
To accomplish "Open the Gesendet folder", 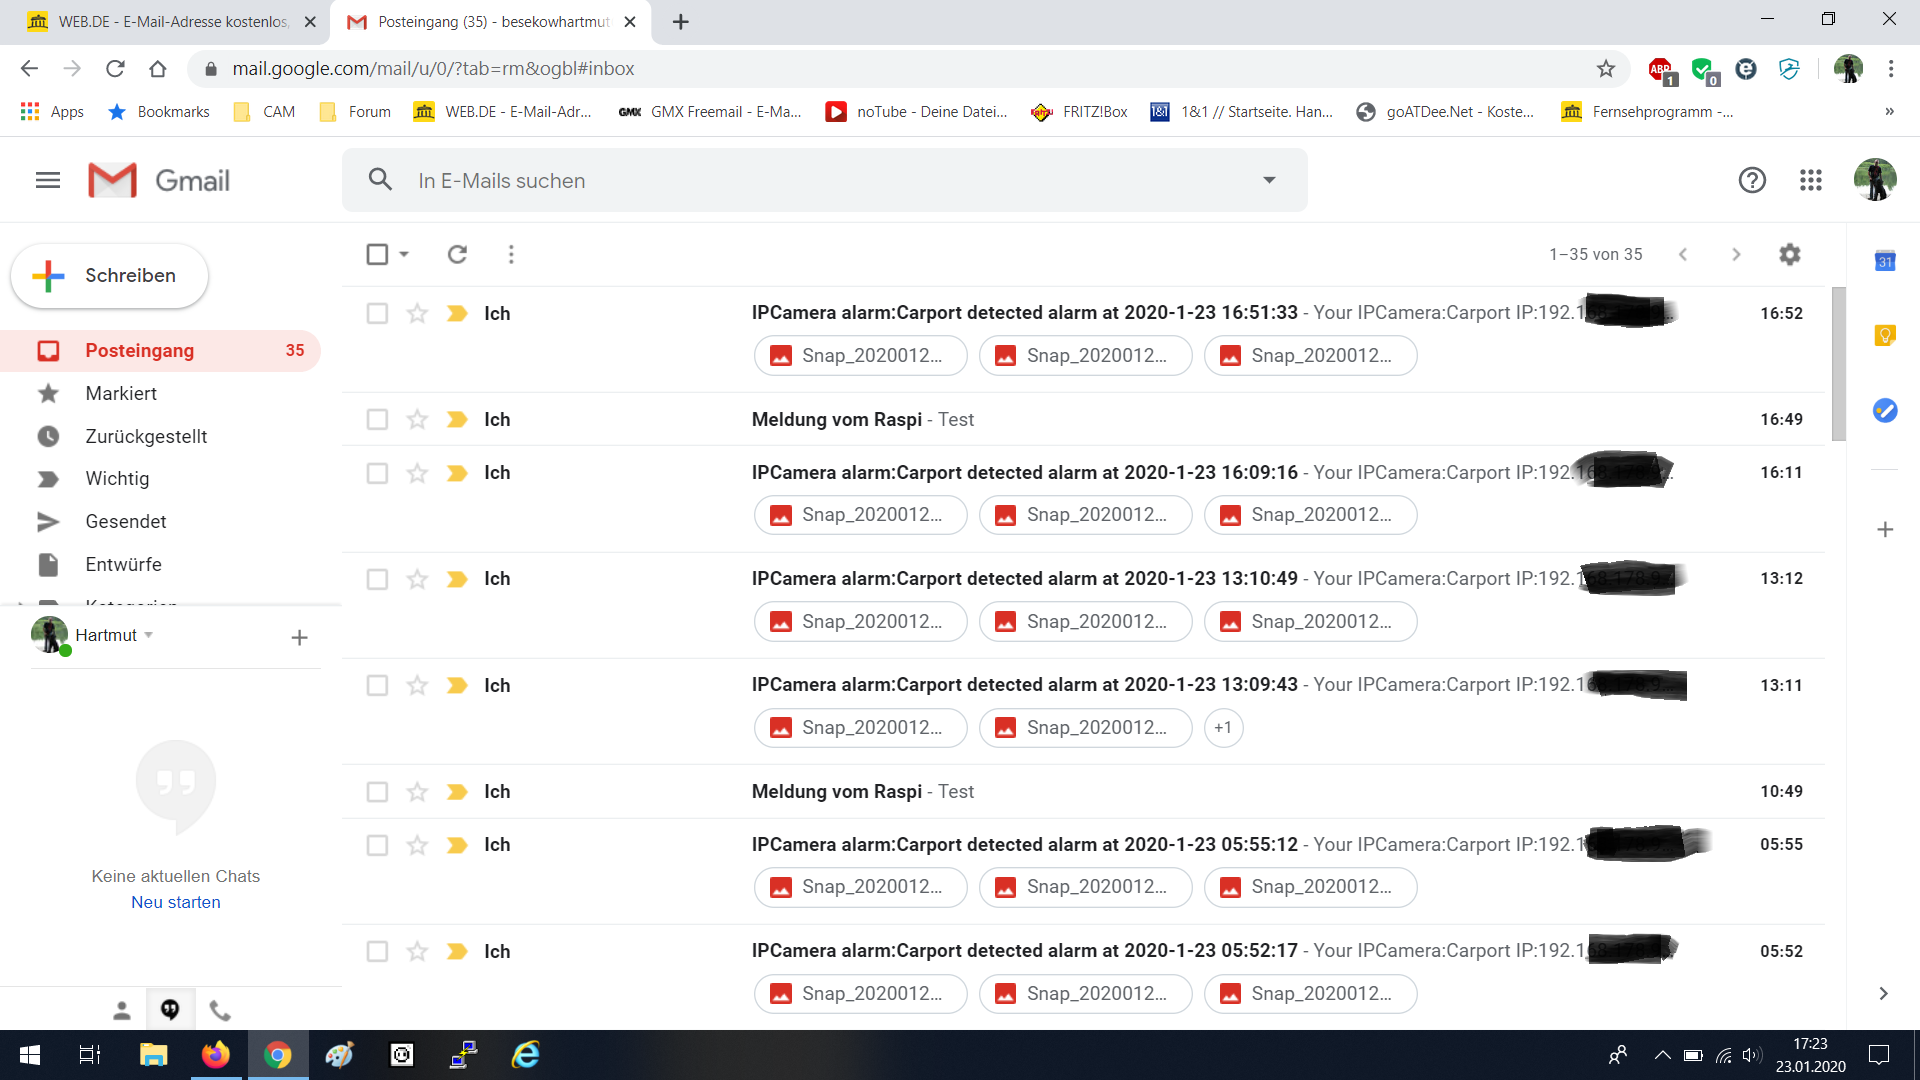I will coord(126,521).
